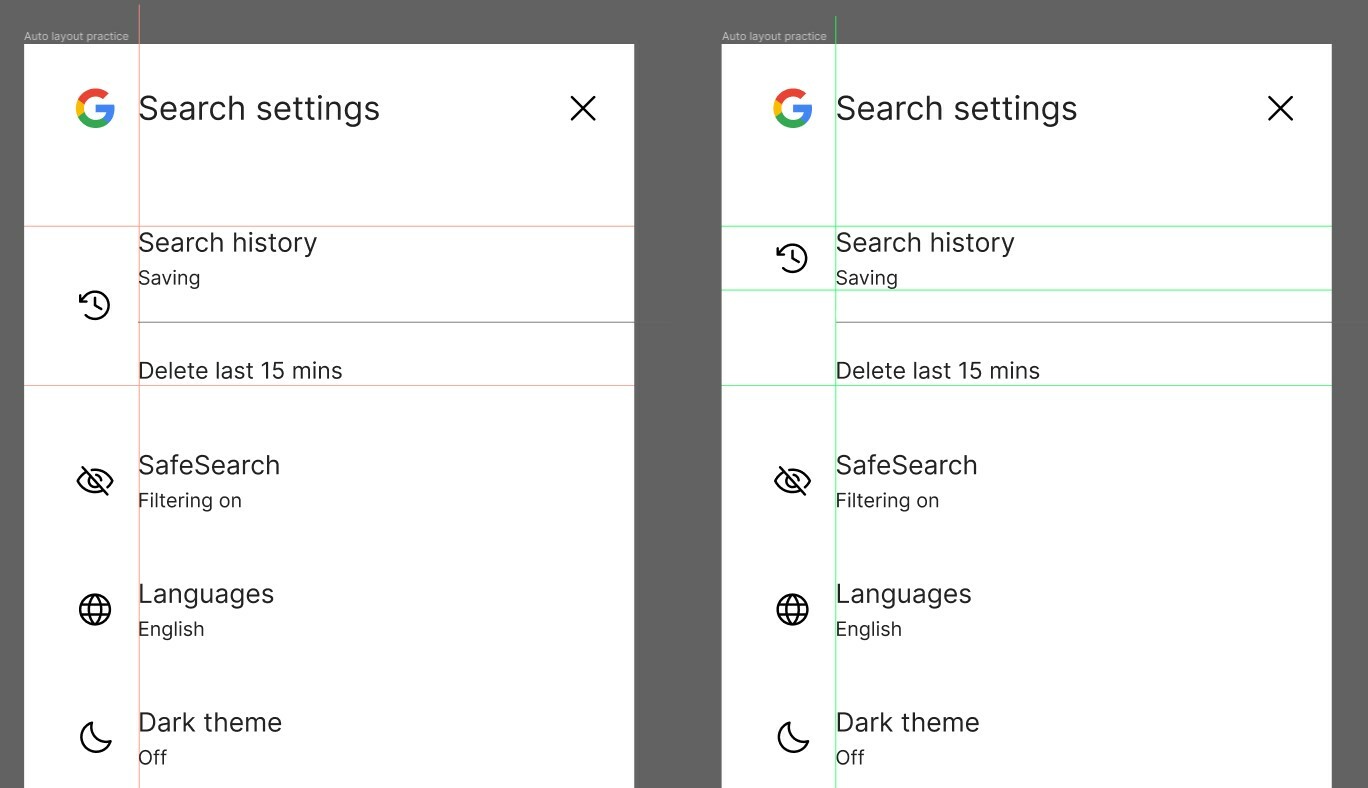Select 'Dark theme' label in left frame
The height and width of the screenshot is (788, 1368).
pyautogui.click(x=210, y=722)
